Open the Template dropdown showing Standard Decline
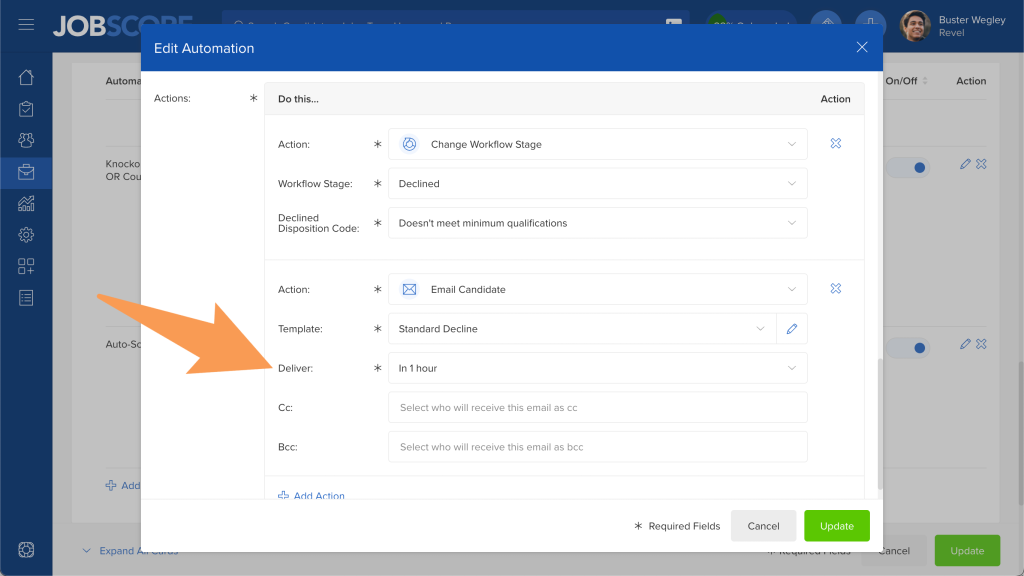 click(x=581, y=329)
